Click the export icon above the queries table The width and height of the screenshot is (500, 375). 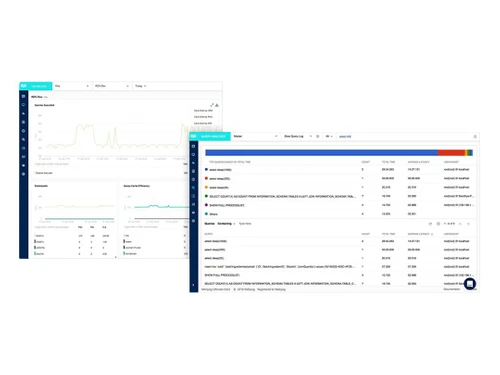coord(430,224)
